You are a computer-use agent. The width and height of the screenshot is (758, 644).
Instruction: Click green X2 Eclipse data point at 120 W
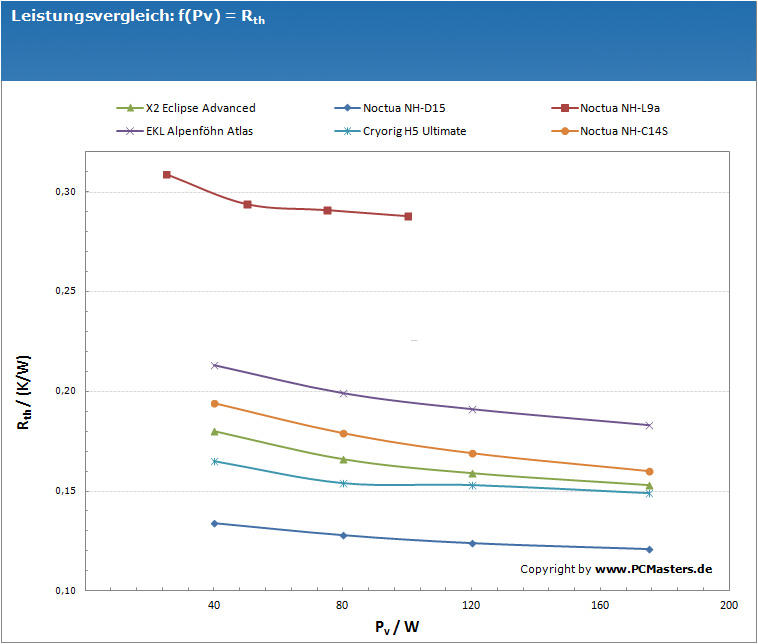pos(473,473)
